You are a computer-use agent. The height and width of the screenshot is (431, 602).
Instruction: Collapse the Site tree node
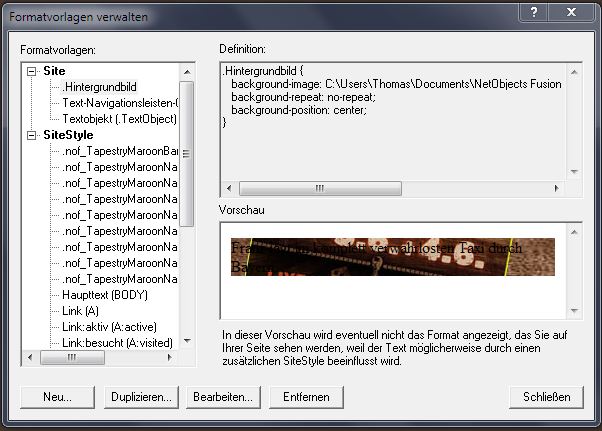coord(32,71)
